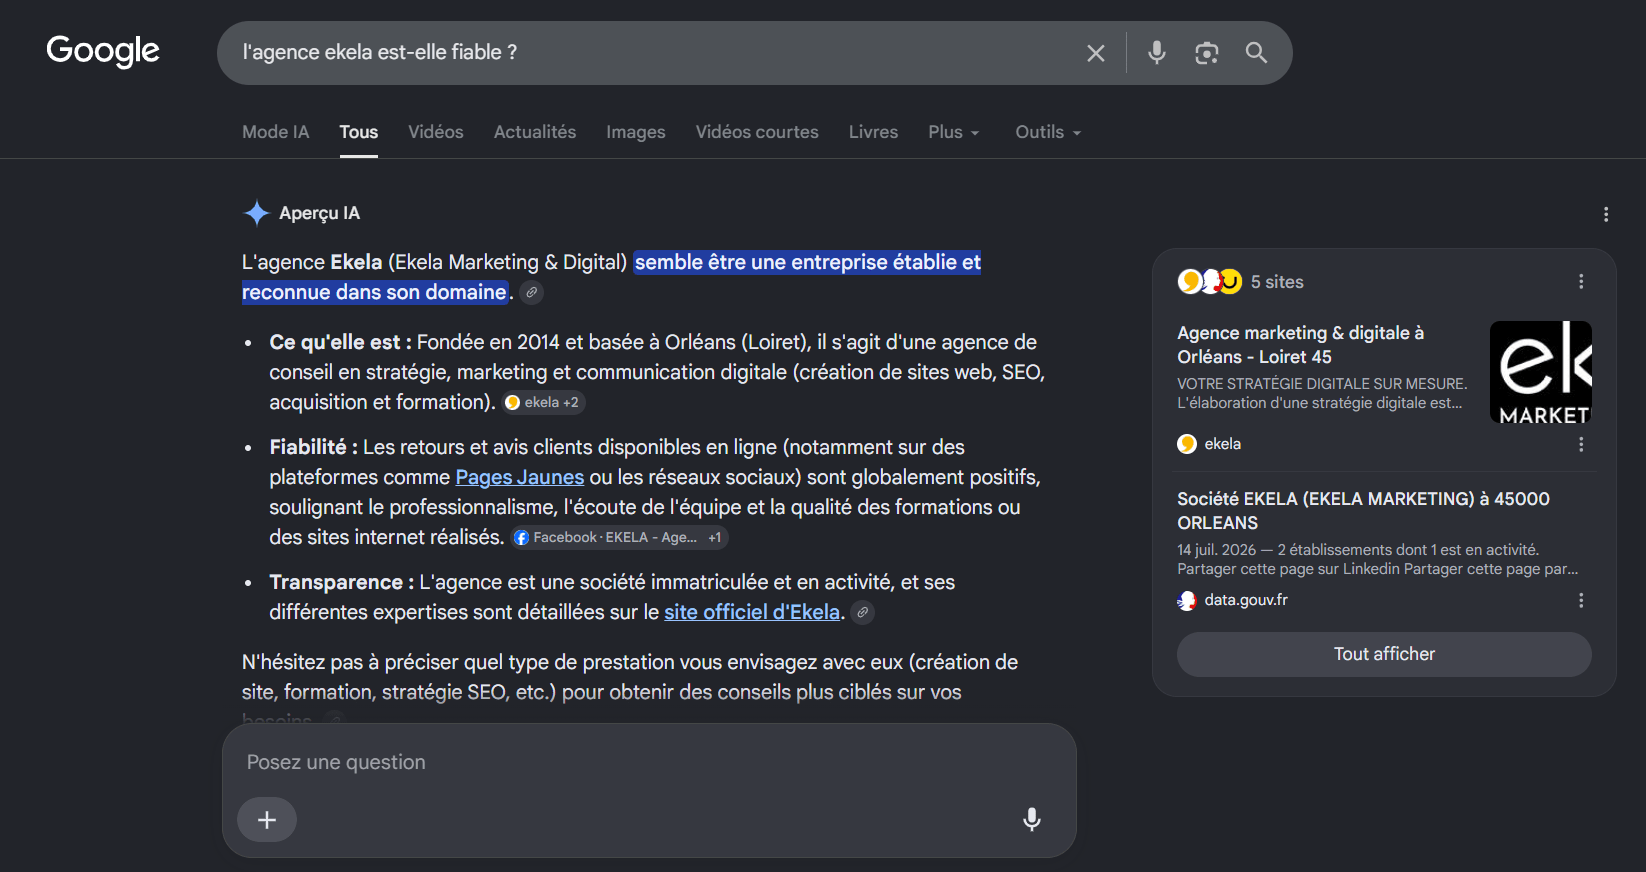
Task: Open the Aperçu IA three-dot options menu
Action: [x=1606, y=214]
